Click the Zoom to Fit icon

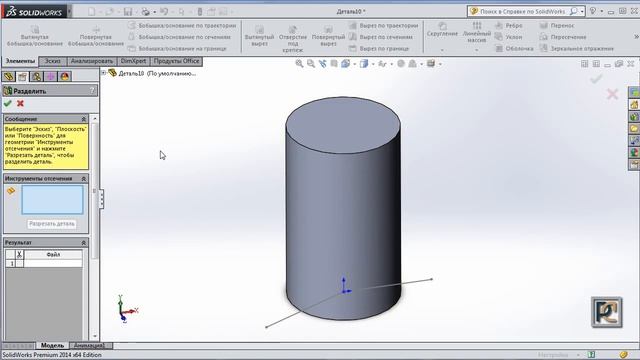[x=299, y=64]
